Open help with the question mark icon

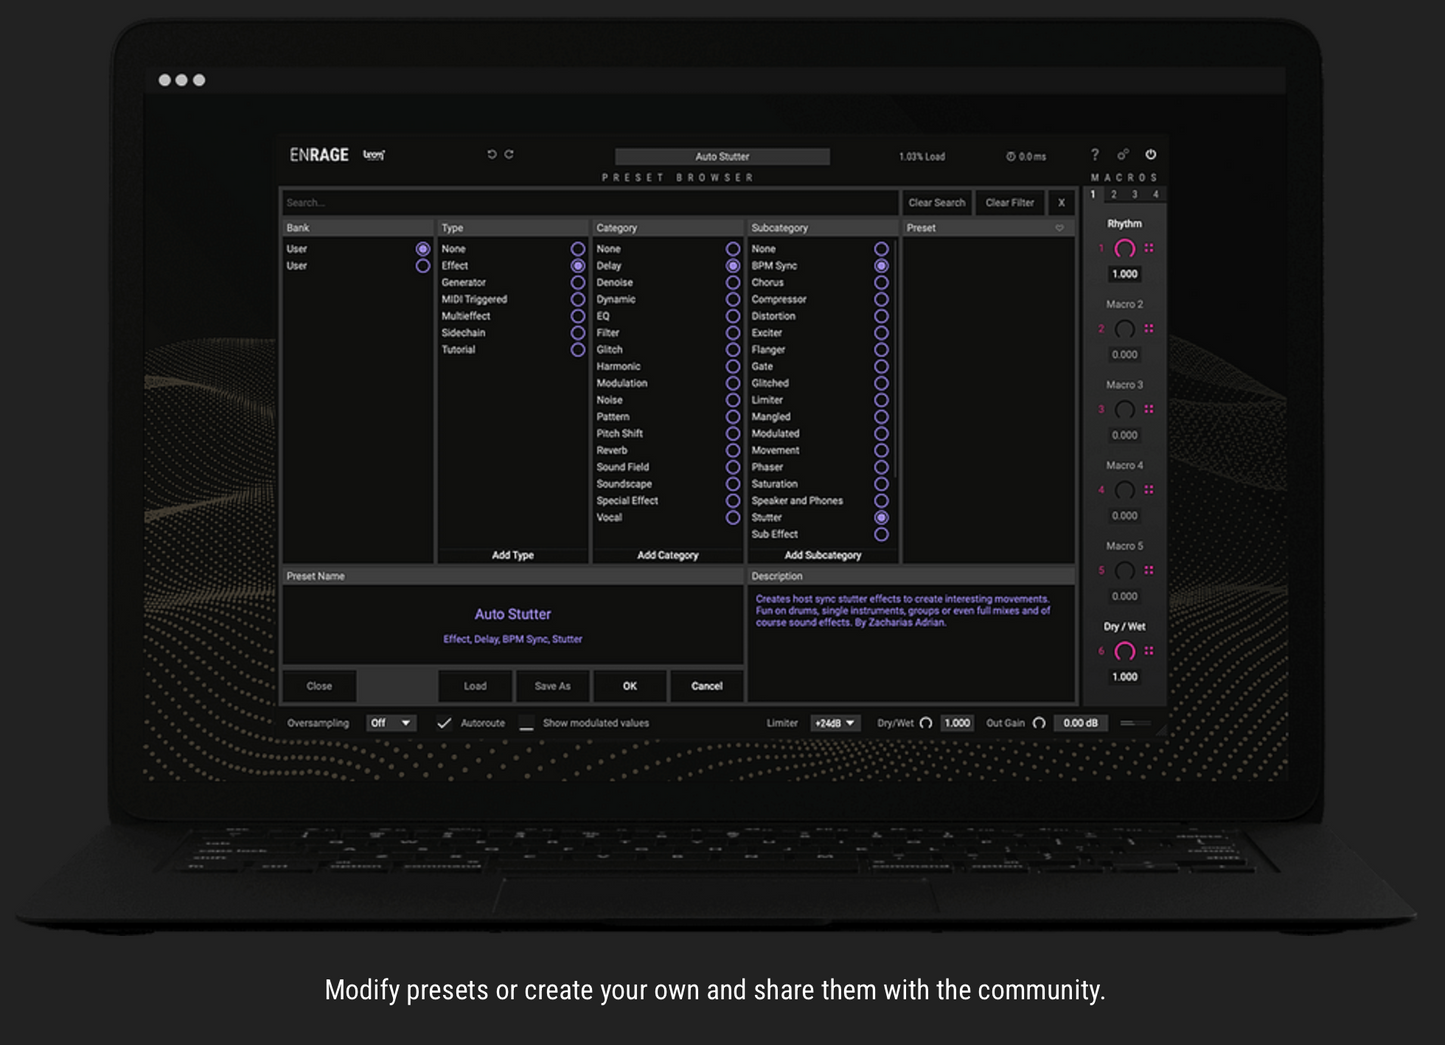point(1095,155)
